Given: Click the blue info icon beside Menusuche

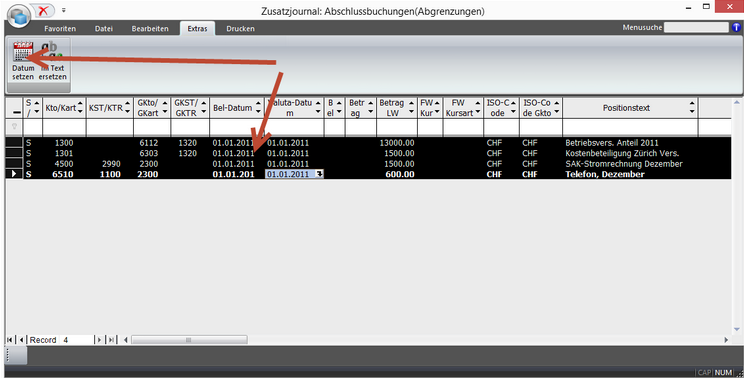Looking at the screenshot, I should (736, 28).
